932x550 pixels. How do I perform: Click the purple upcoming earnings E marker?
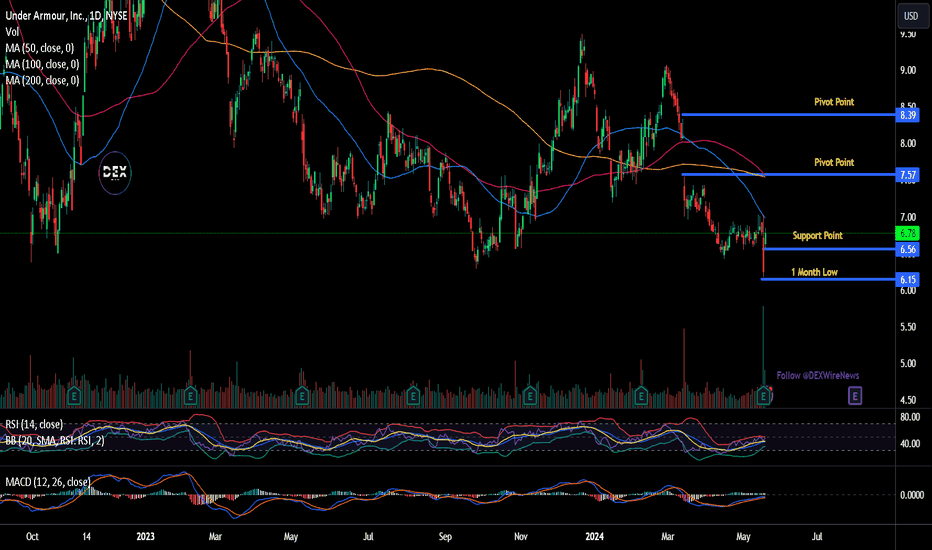[x=855, y=395]
